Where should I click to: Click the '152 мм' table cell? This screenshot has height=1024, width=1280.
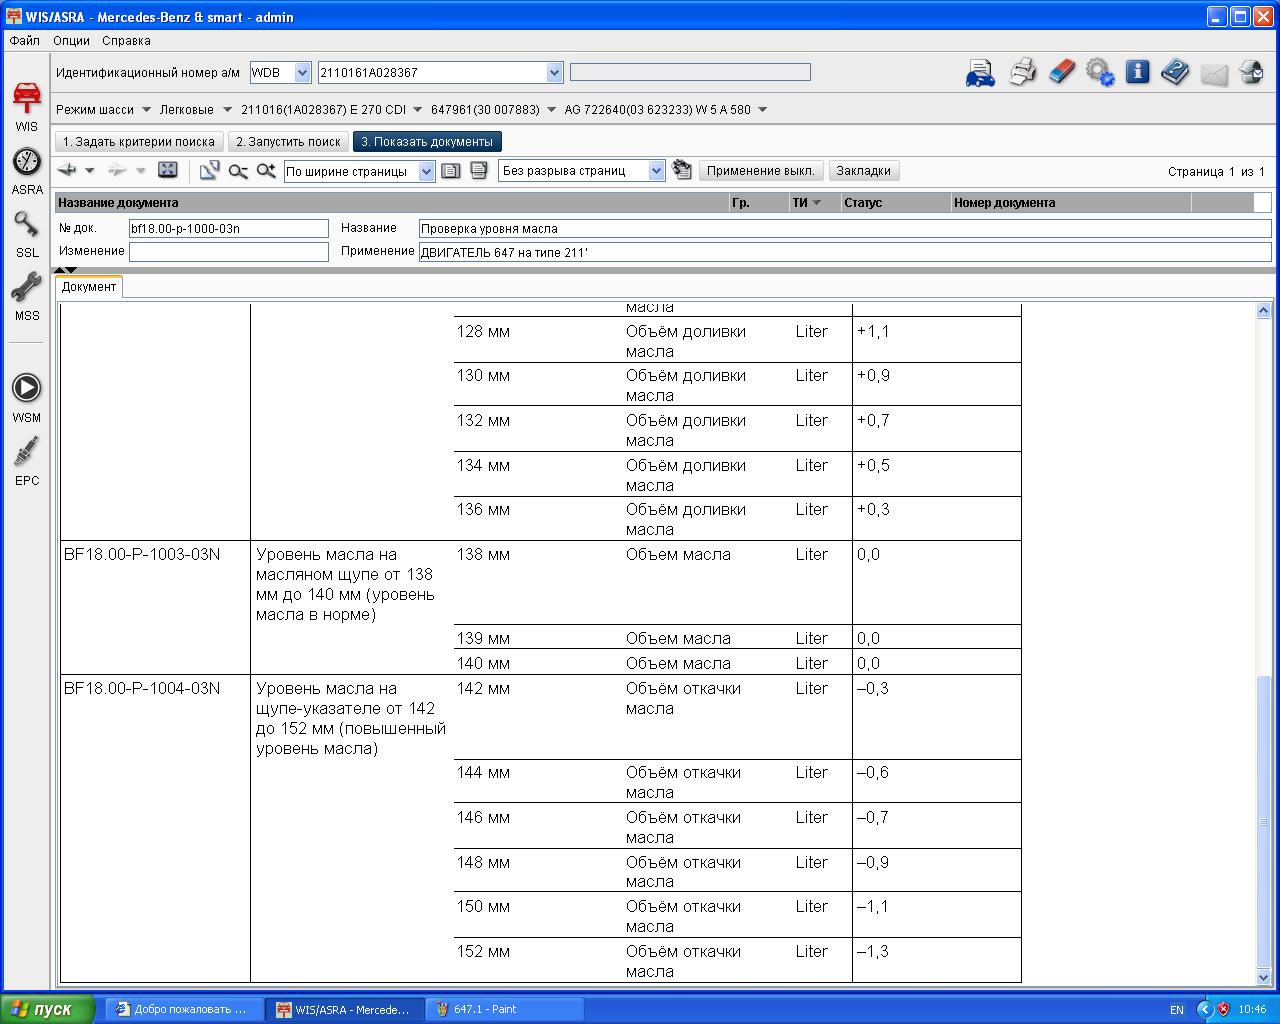coord(484,951)
